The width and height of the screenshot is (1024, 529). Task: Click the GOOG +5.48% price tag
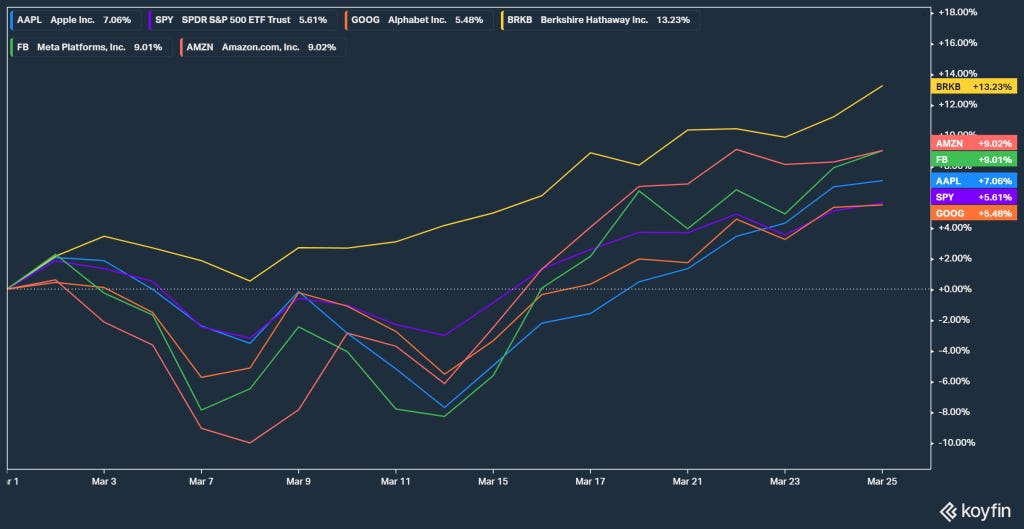pyautogui.click(x=973, y=214)
